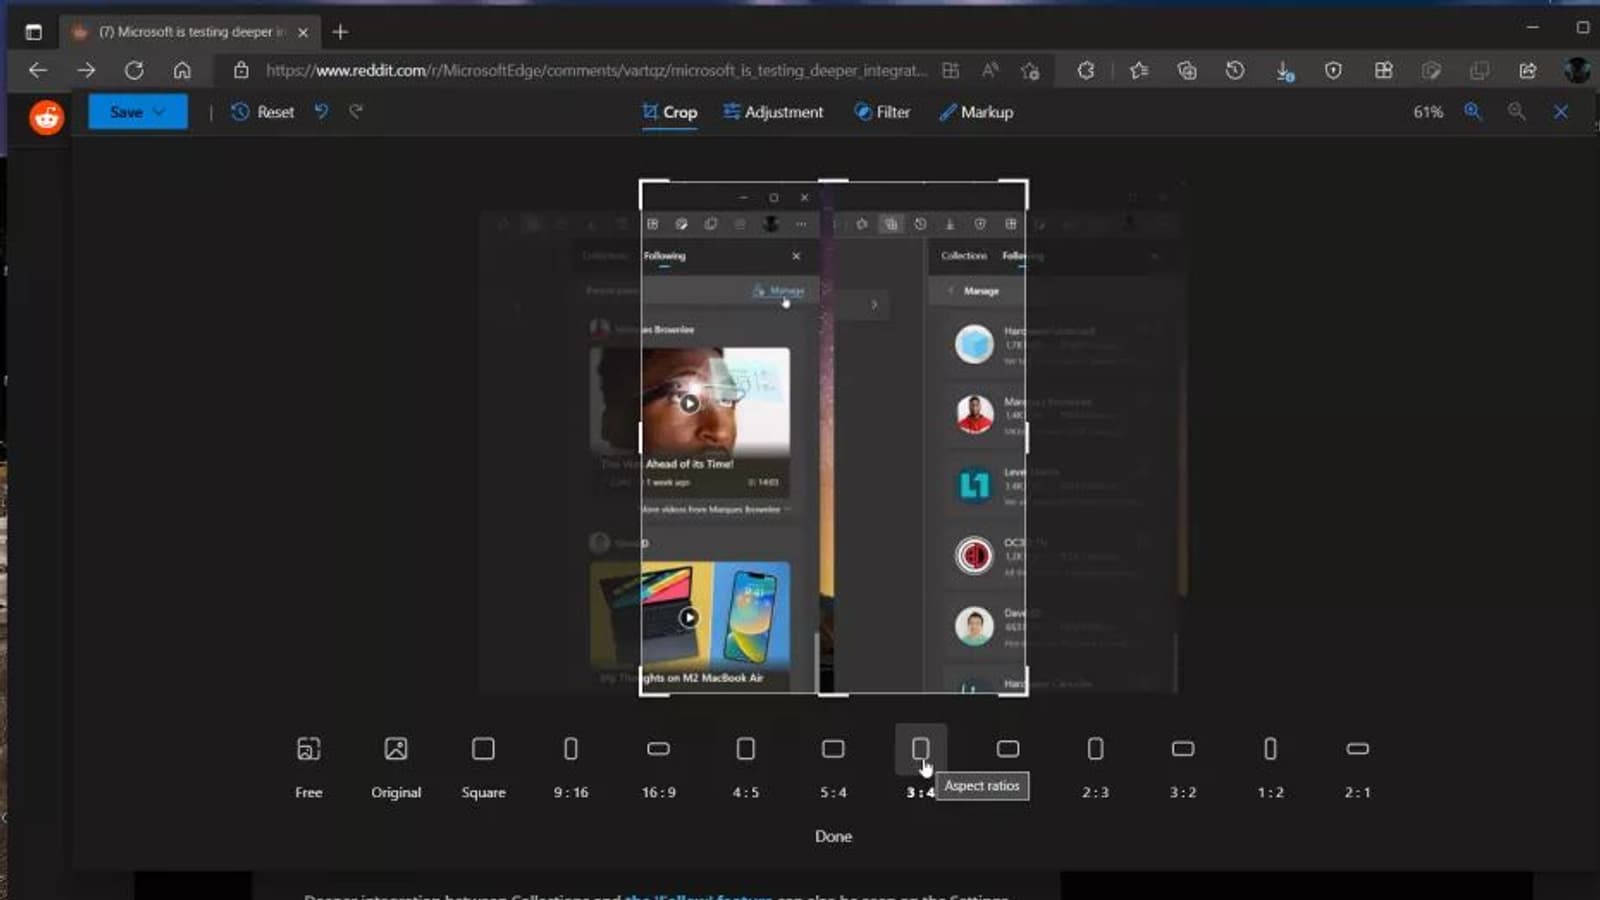Click the zoom in magnifier icon
The width and height of the screenshot is (1600, 900).
coord(1473,112)
